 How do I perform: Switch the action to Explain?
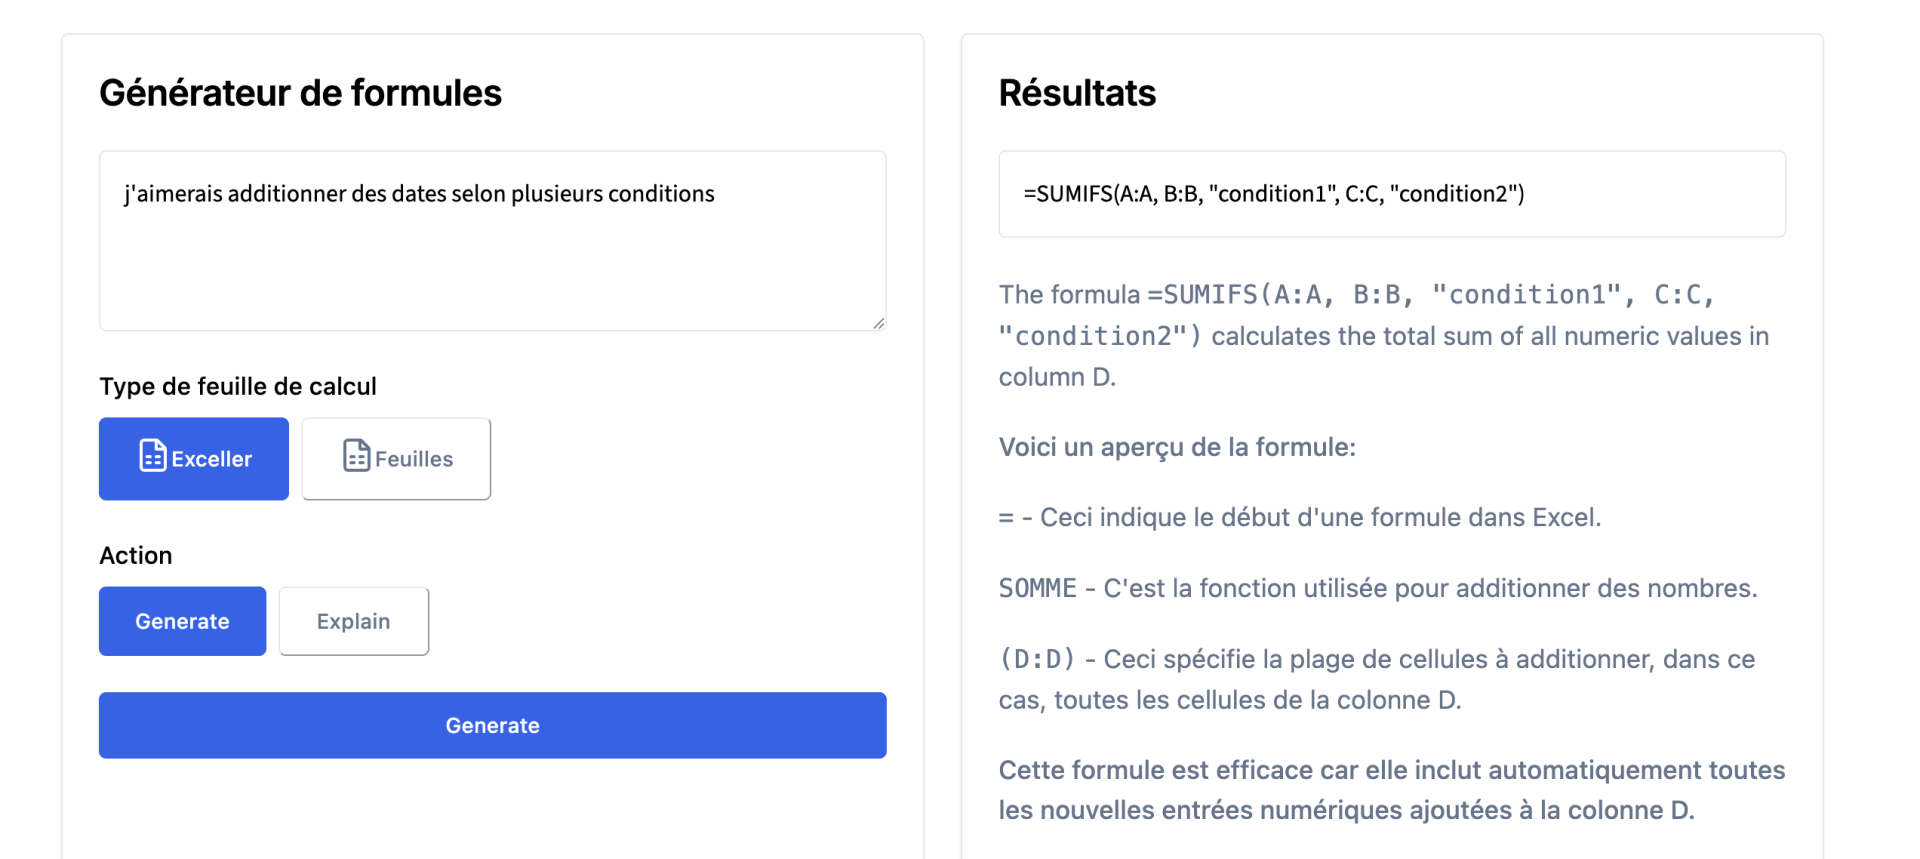pos(353,620)
